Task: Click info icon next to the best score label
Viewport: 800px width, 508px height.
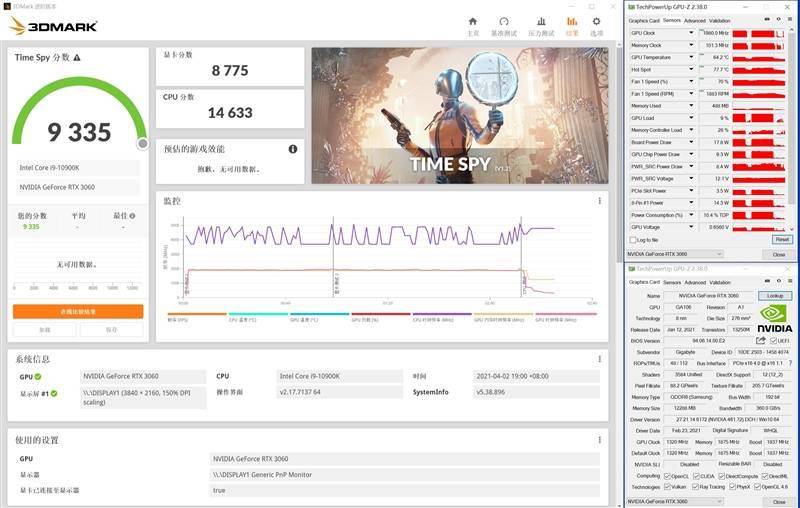Action: coord(133,216)
